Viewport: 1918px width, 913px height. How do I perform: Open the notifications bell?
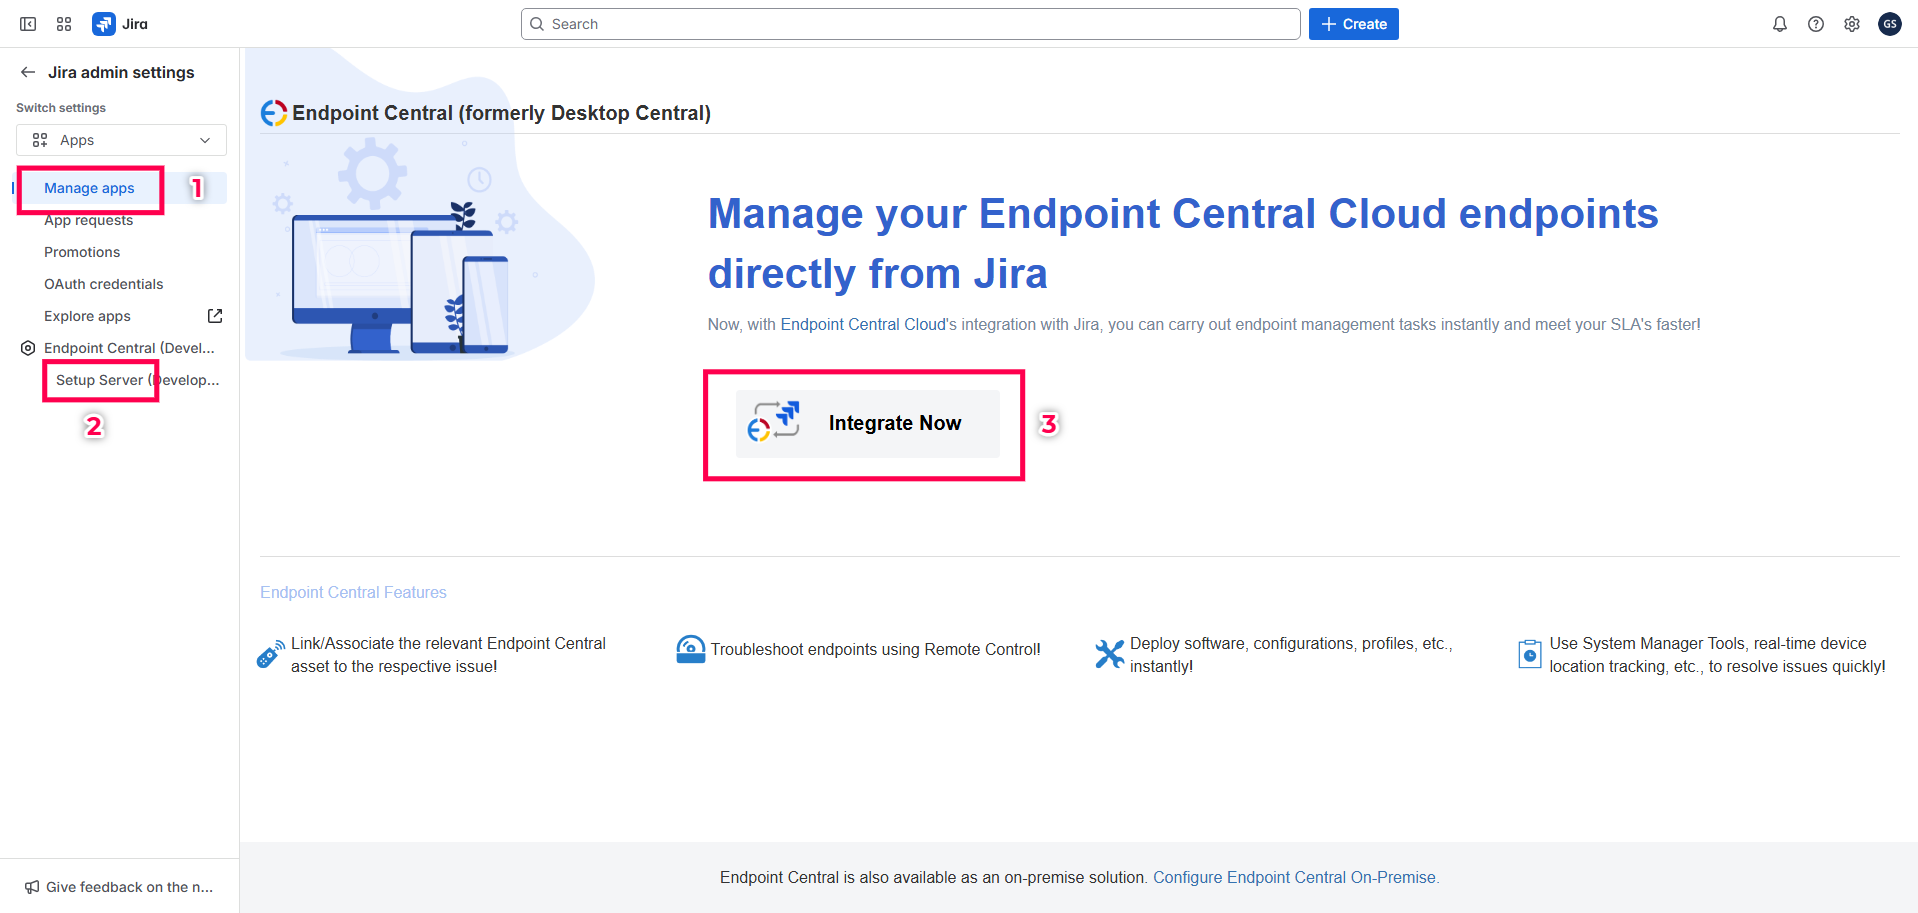click(1779, 23)
